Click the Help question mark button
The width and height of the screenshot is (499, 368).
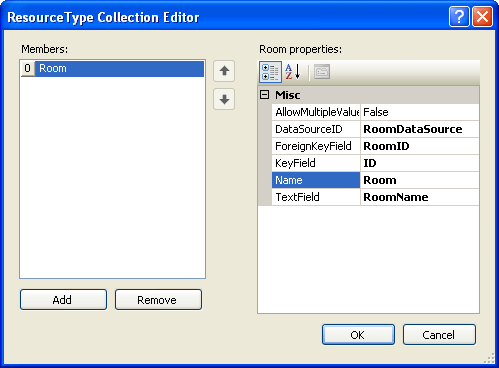pyautogui.click(x=459, y=16)
